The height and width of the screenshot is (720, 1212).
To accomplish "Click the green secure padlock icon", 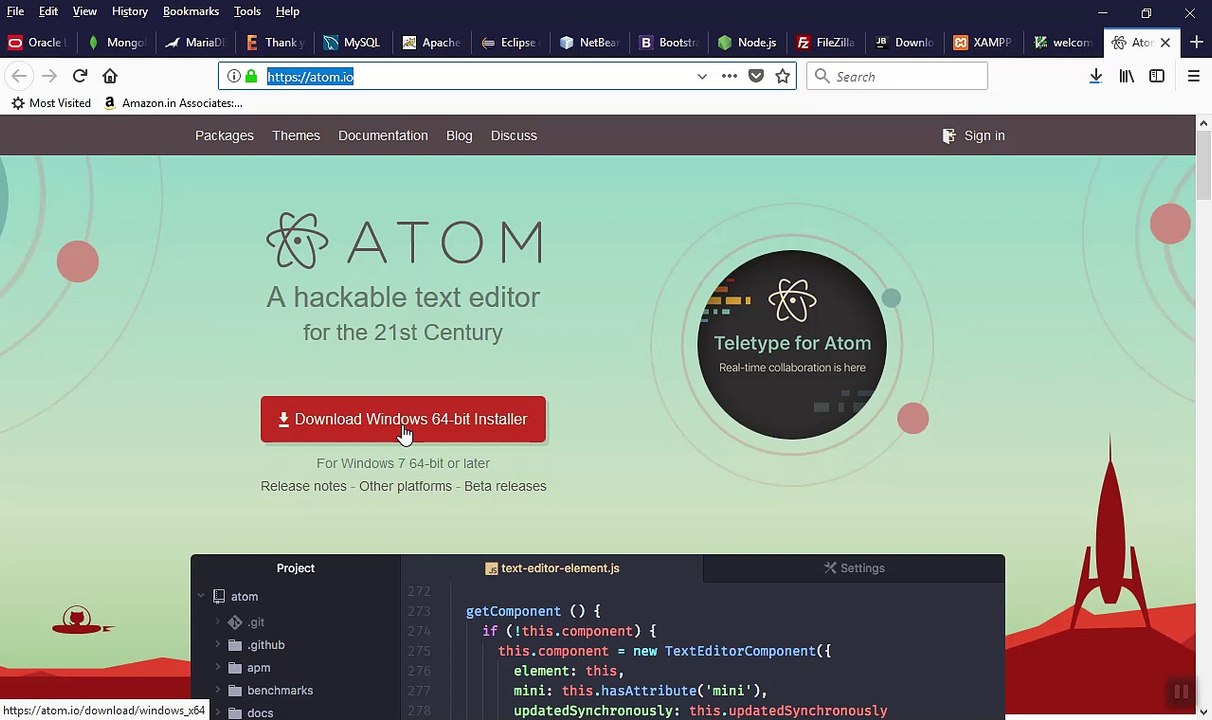I will [x=251, y=76].
